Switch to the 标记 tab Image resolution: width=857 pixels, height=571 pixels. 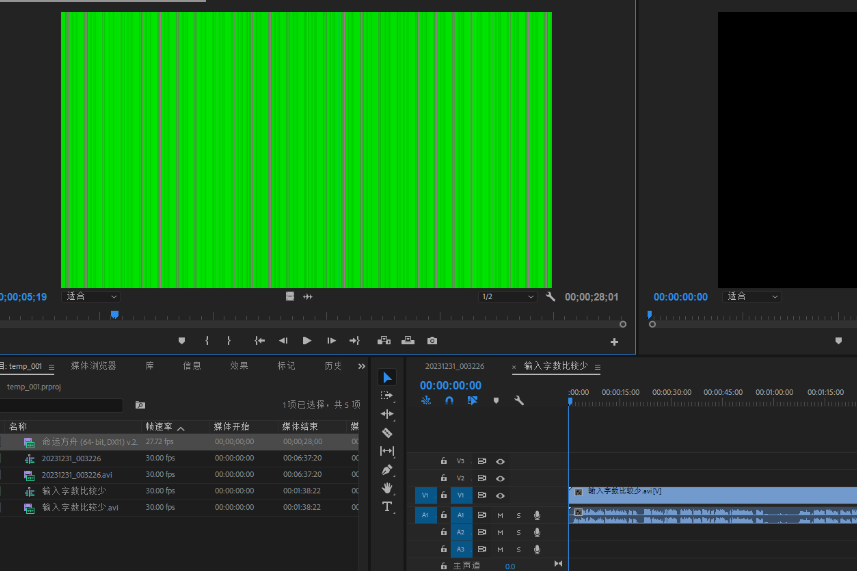pyautogui.click(x=286, y=366)
